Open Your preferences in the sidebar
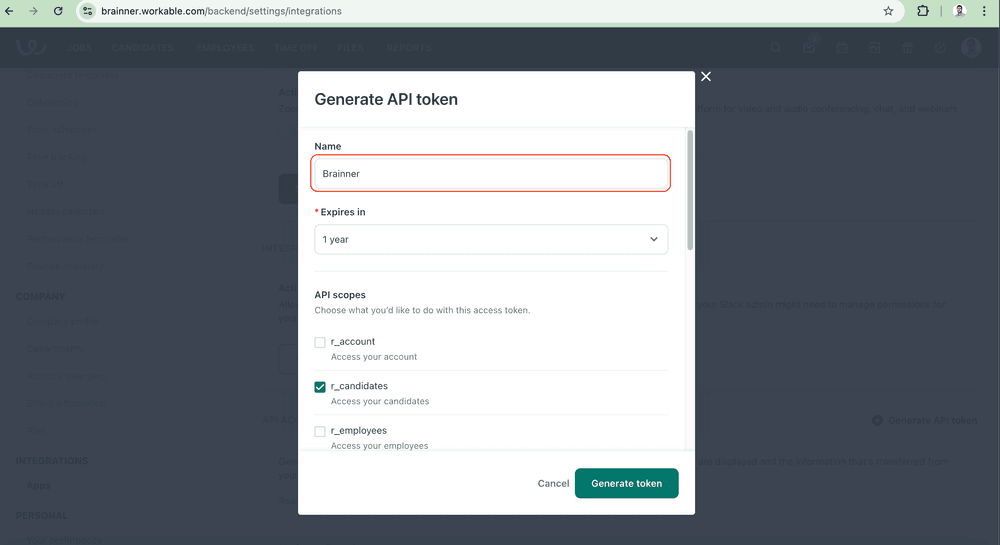Viewport: 1000px width, 545px height. (64, 540)
